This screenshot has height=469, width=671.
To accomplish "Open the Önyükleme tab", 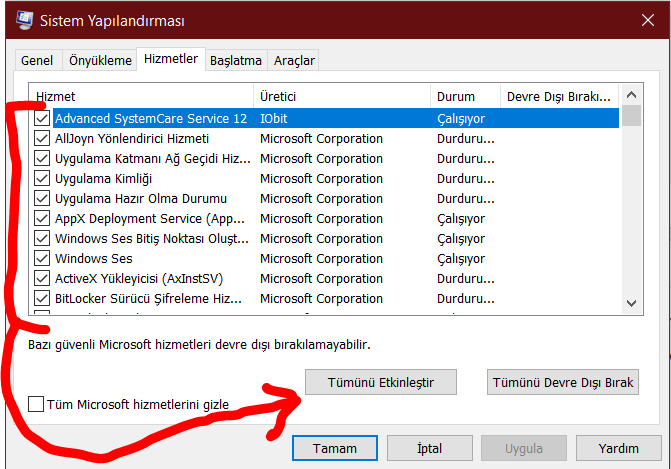I will click(x=100, y=60).
